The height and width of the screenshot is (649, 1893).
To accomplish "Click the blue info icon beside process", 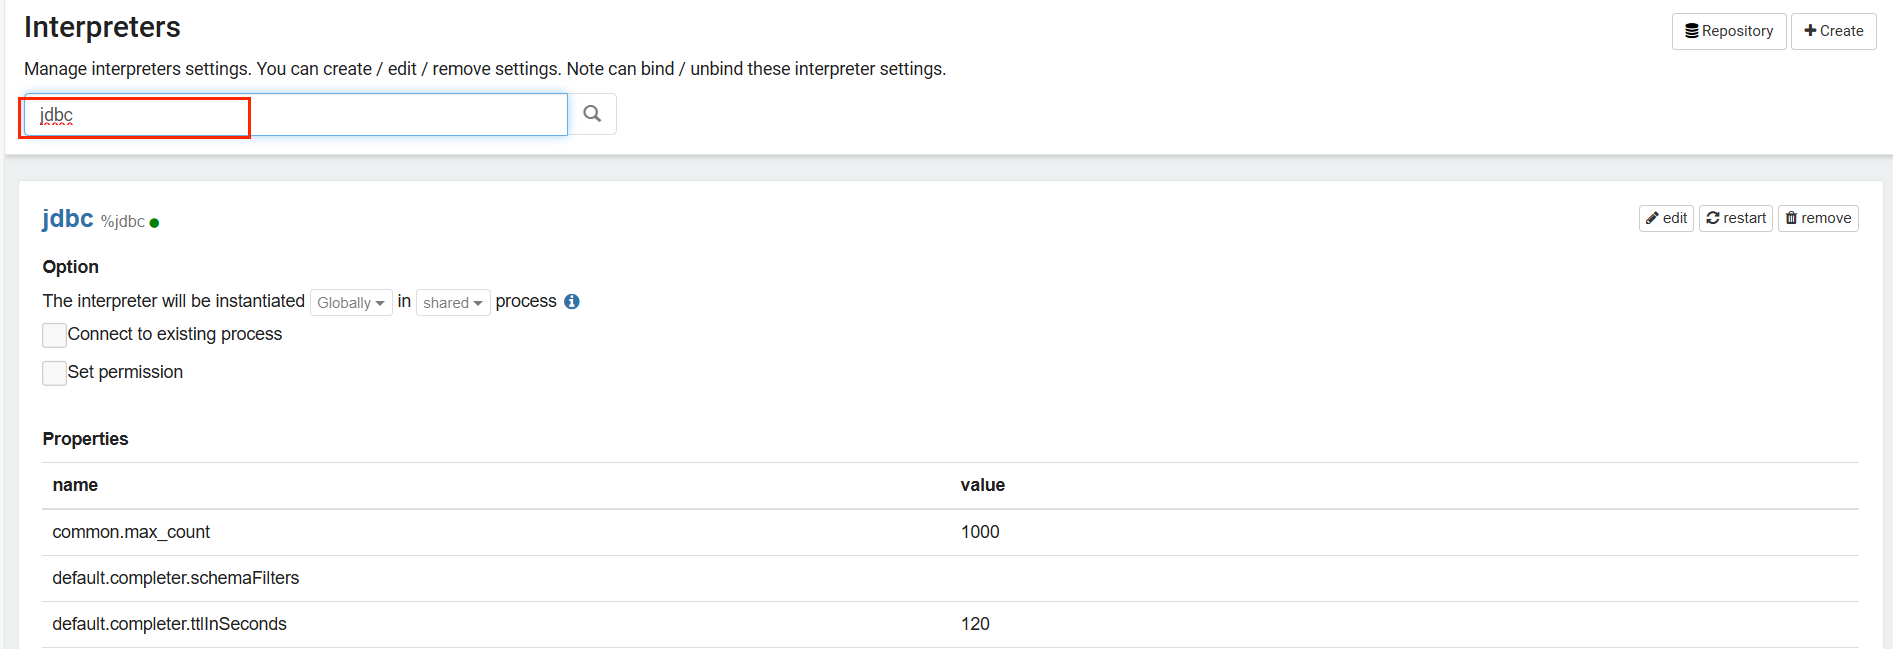I will coord(572,302).
